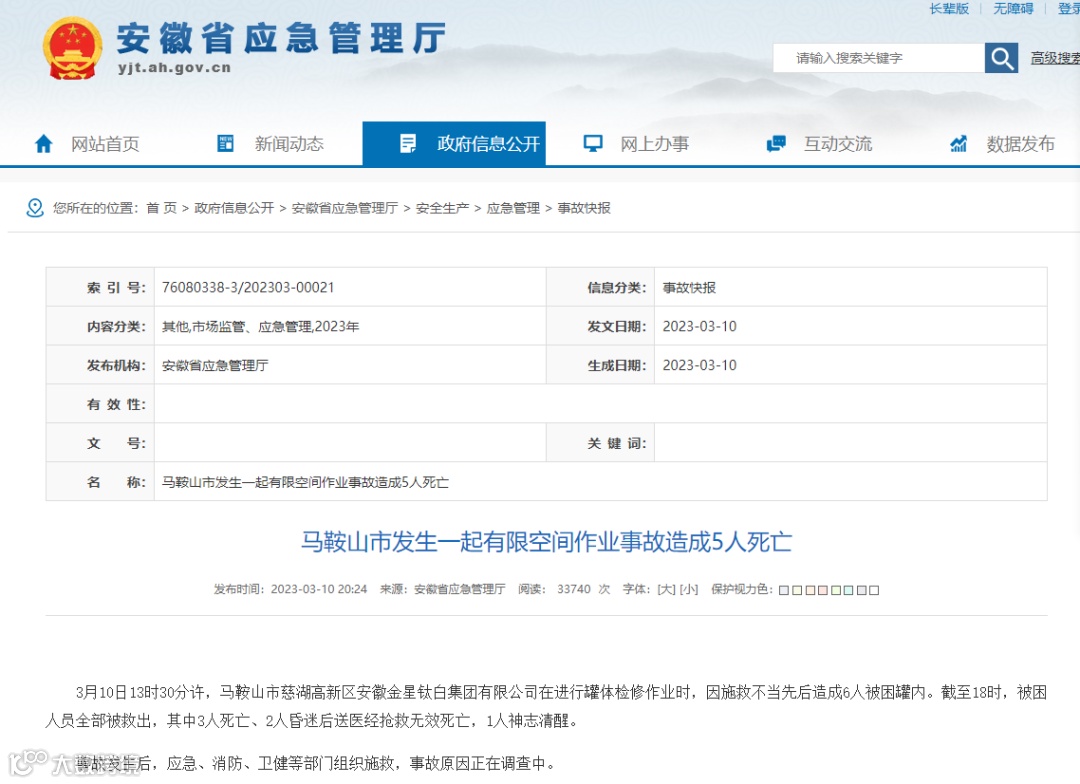
Task: Pick the white eye-protection color
Action: coord(874,590)
